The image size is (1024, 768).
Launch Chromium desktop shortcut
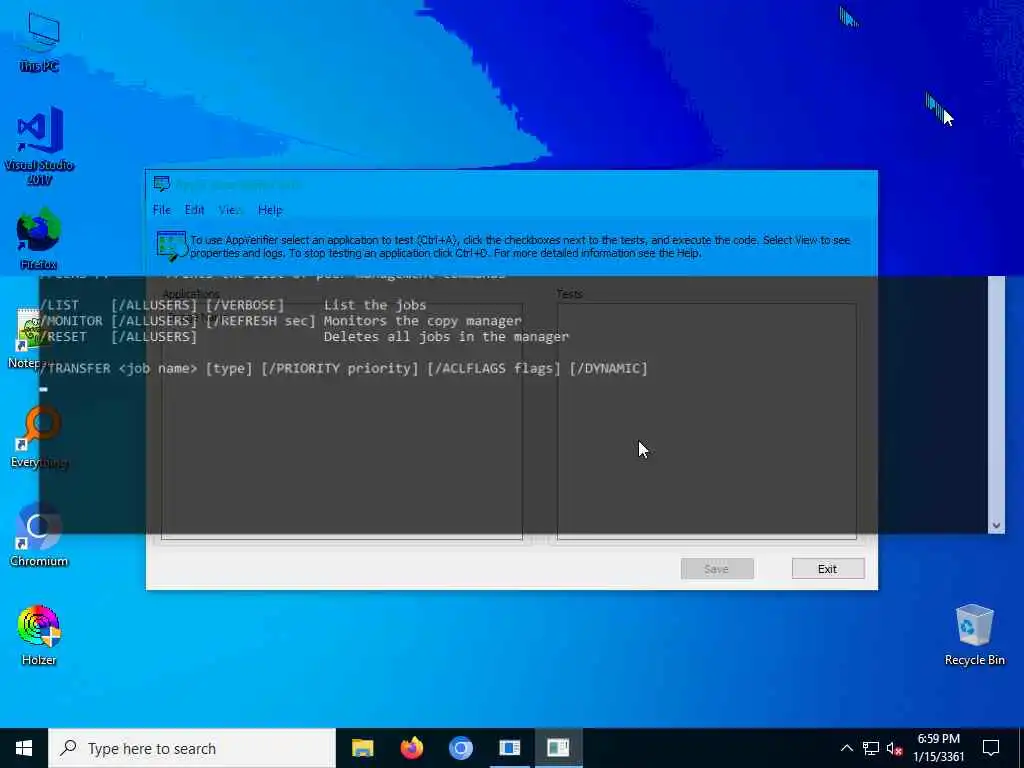pyautogui.click(x=39, y=536)
